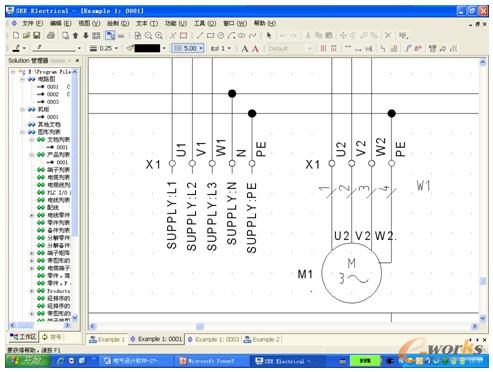
Task: Switch to the Example 1: 0003 tab
Action: 214,339
